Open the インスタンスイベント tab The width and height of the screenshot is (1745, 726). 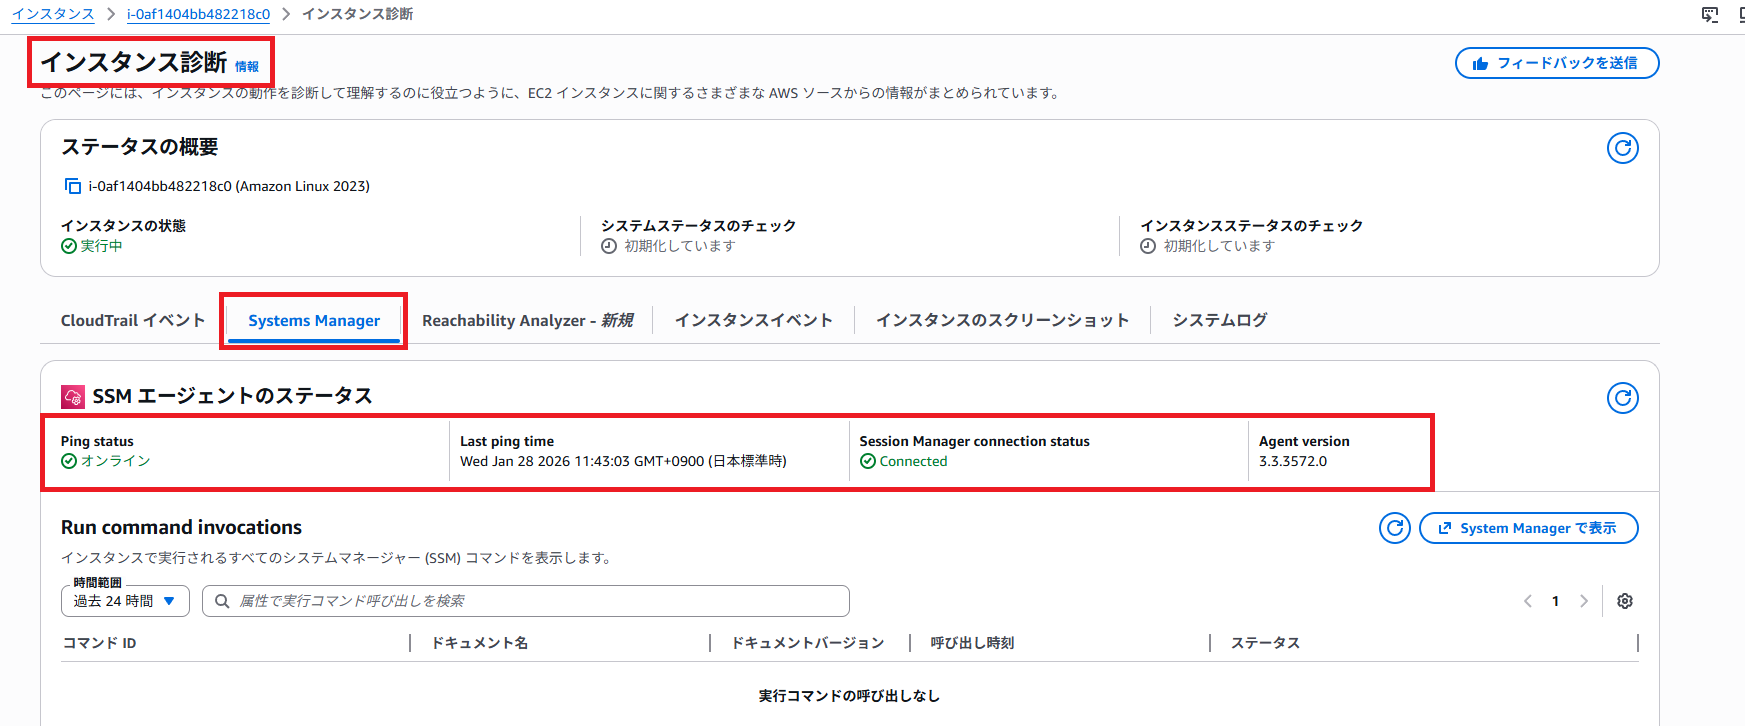[753, 320]
